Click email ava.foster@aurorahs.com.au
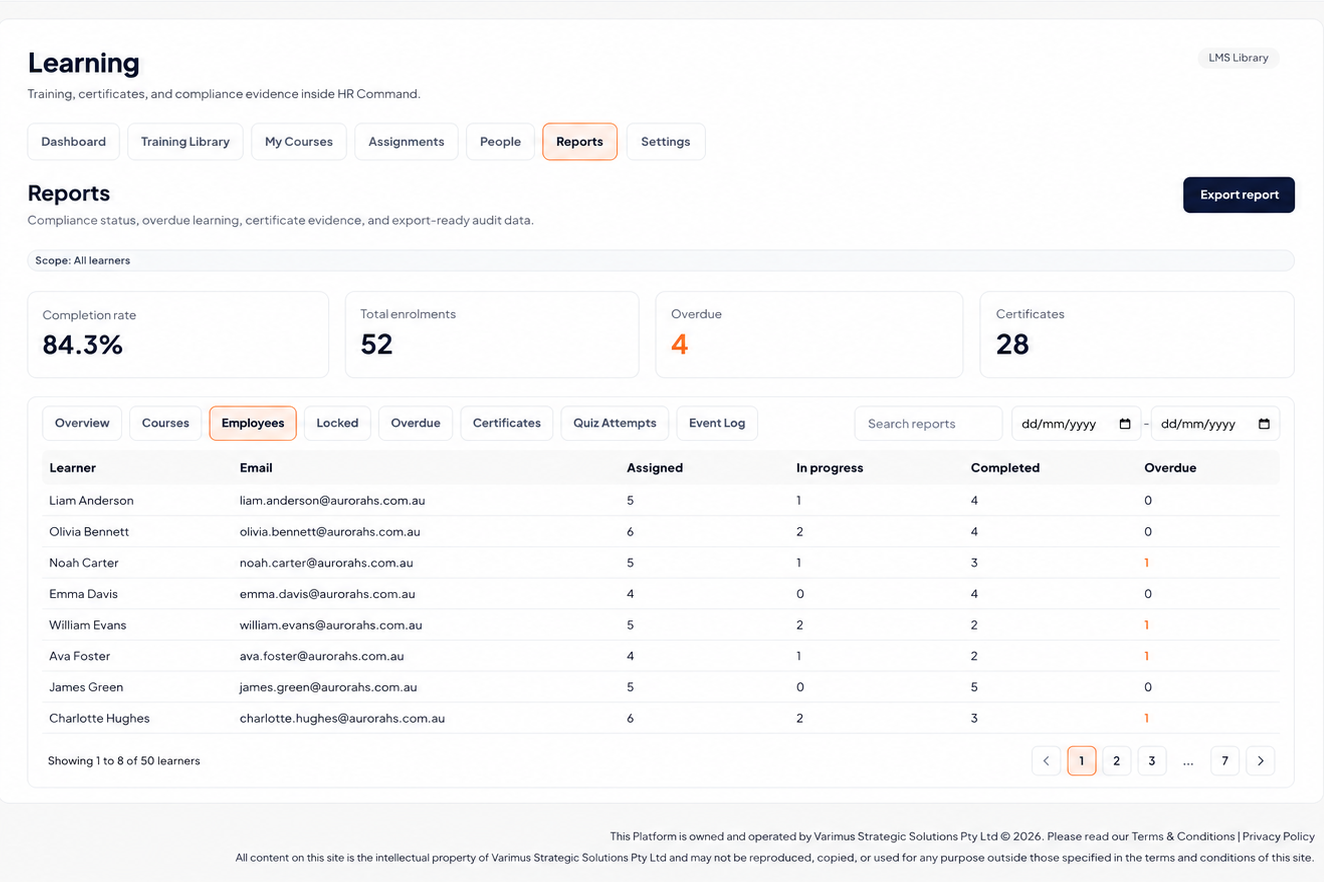 coord(322,656)
